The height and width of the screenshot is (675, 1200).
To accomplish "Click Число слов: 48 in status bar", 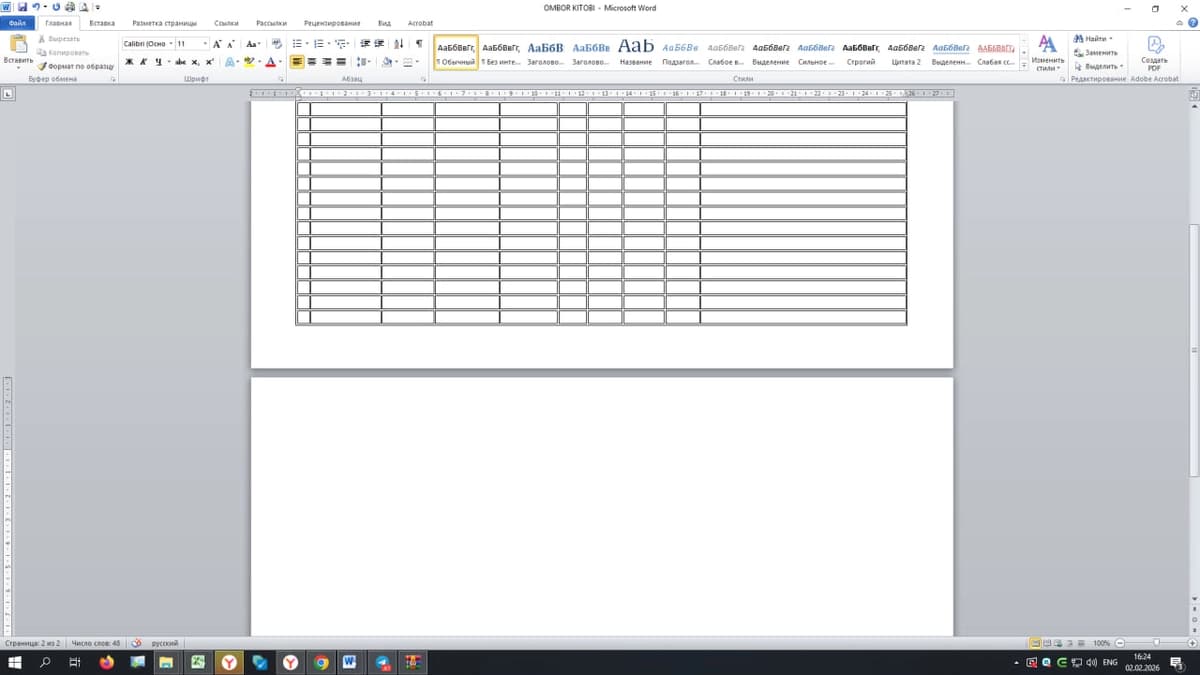I will [x=96, y=643].
